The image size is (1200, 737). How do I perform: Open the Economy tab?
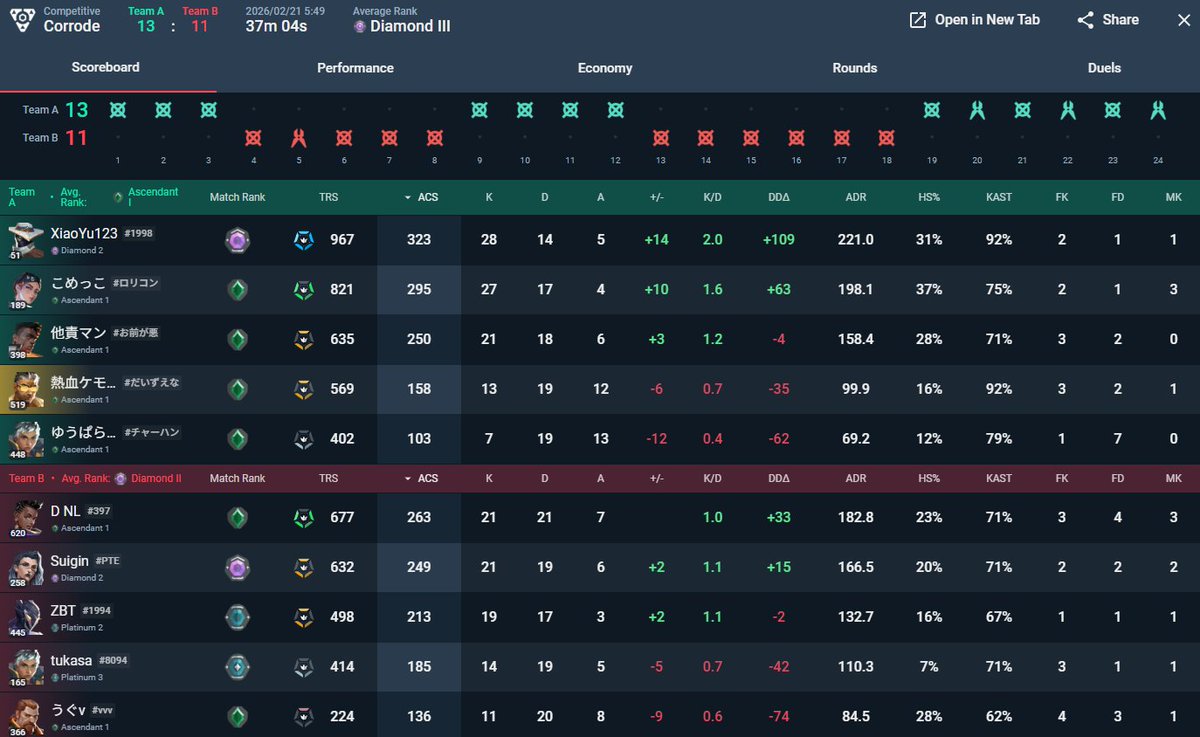click(605, 68)
